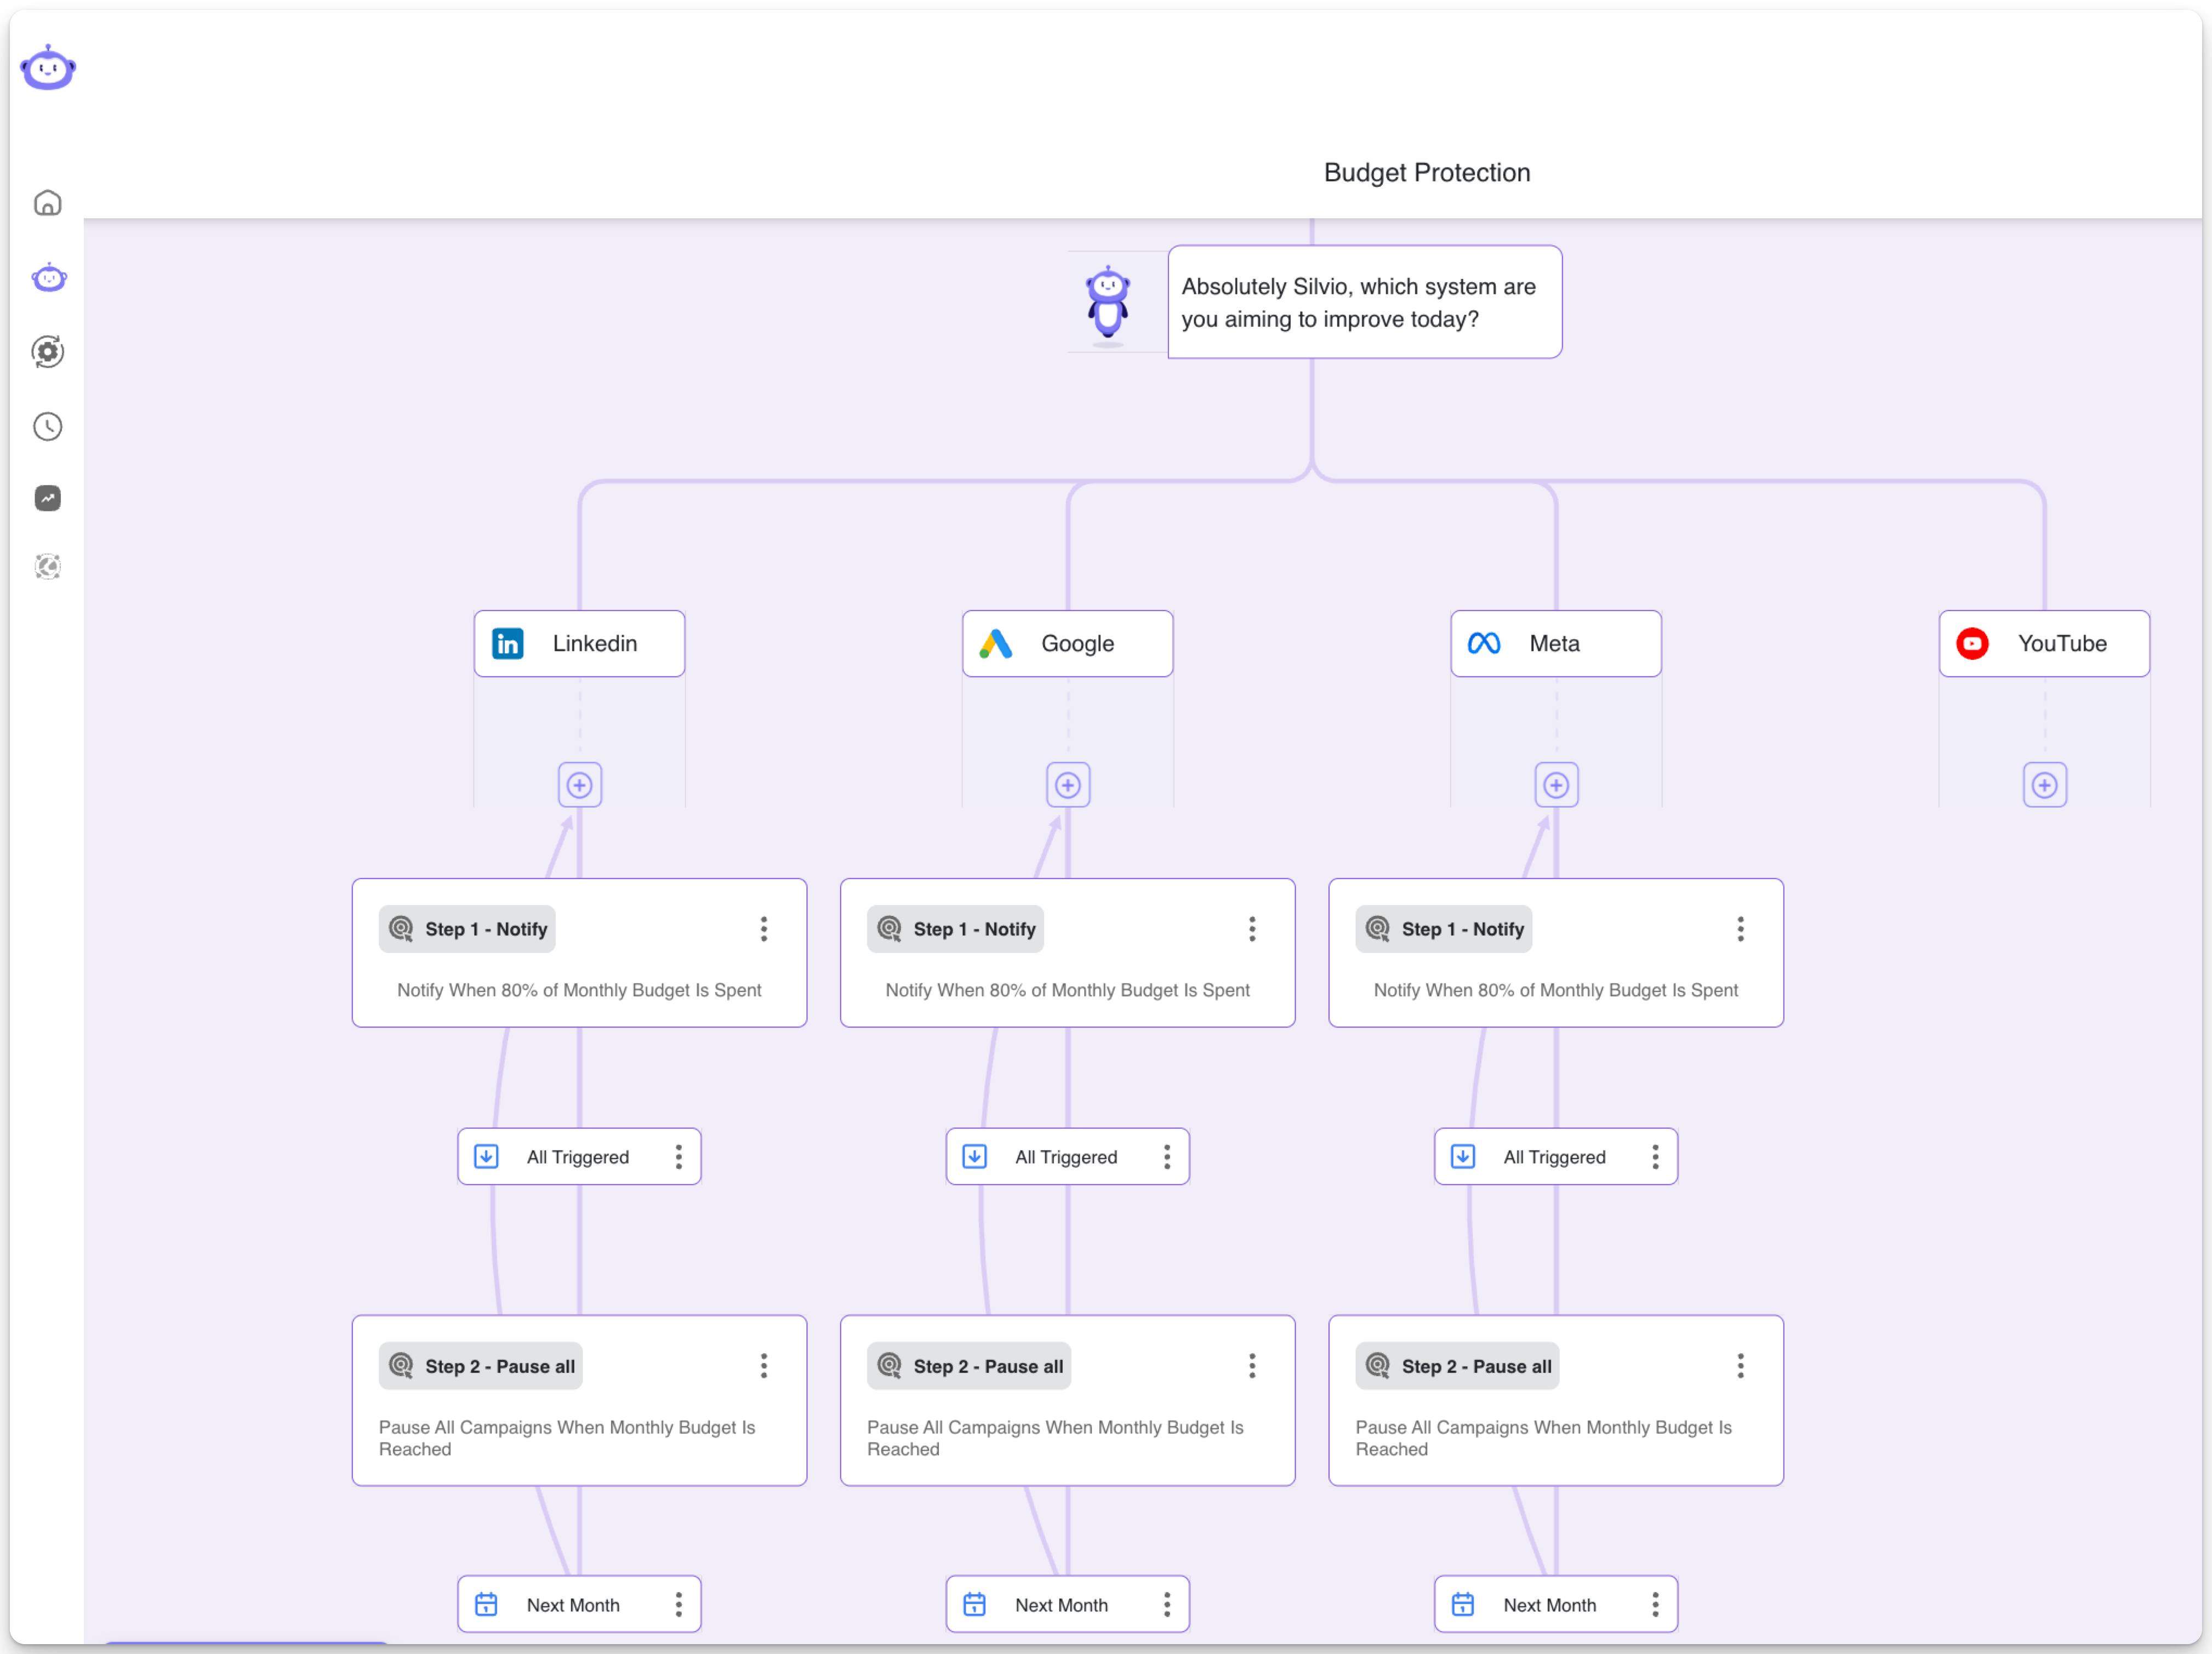Add a step under YouTube with plus
The width and height of the screenshot is (2212, 1654).
click(2044, 785)
